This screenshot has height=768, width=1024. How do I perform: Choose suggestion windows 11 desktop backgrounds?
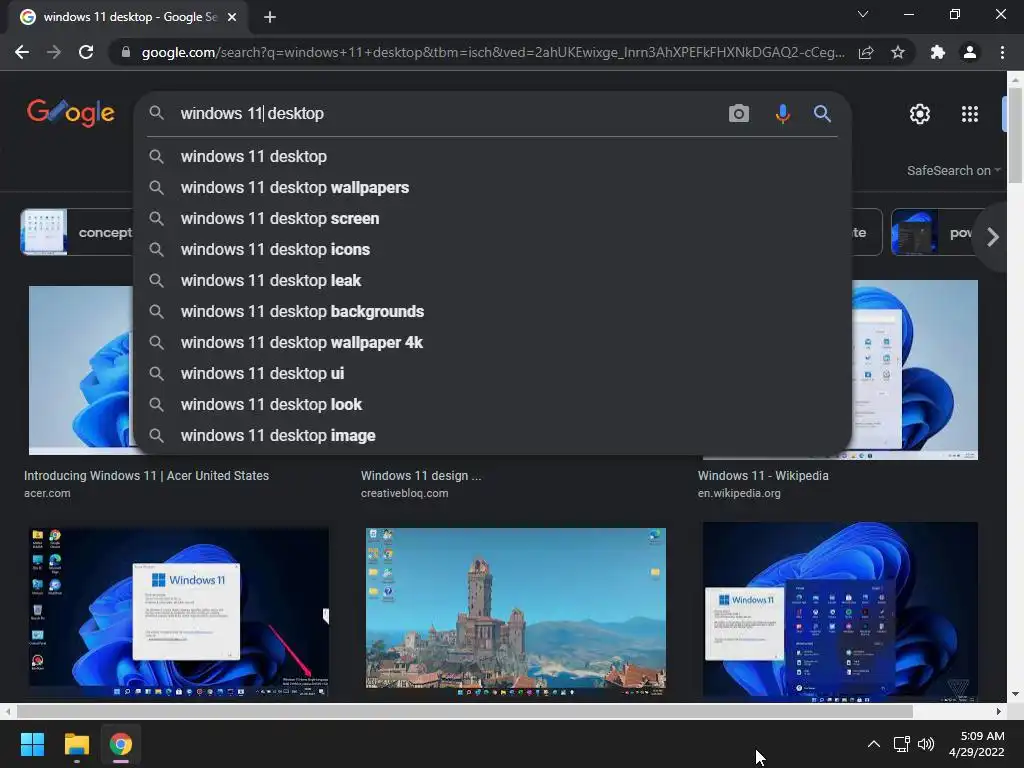point(492,312)
